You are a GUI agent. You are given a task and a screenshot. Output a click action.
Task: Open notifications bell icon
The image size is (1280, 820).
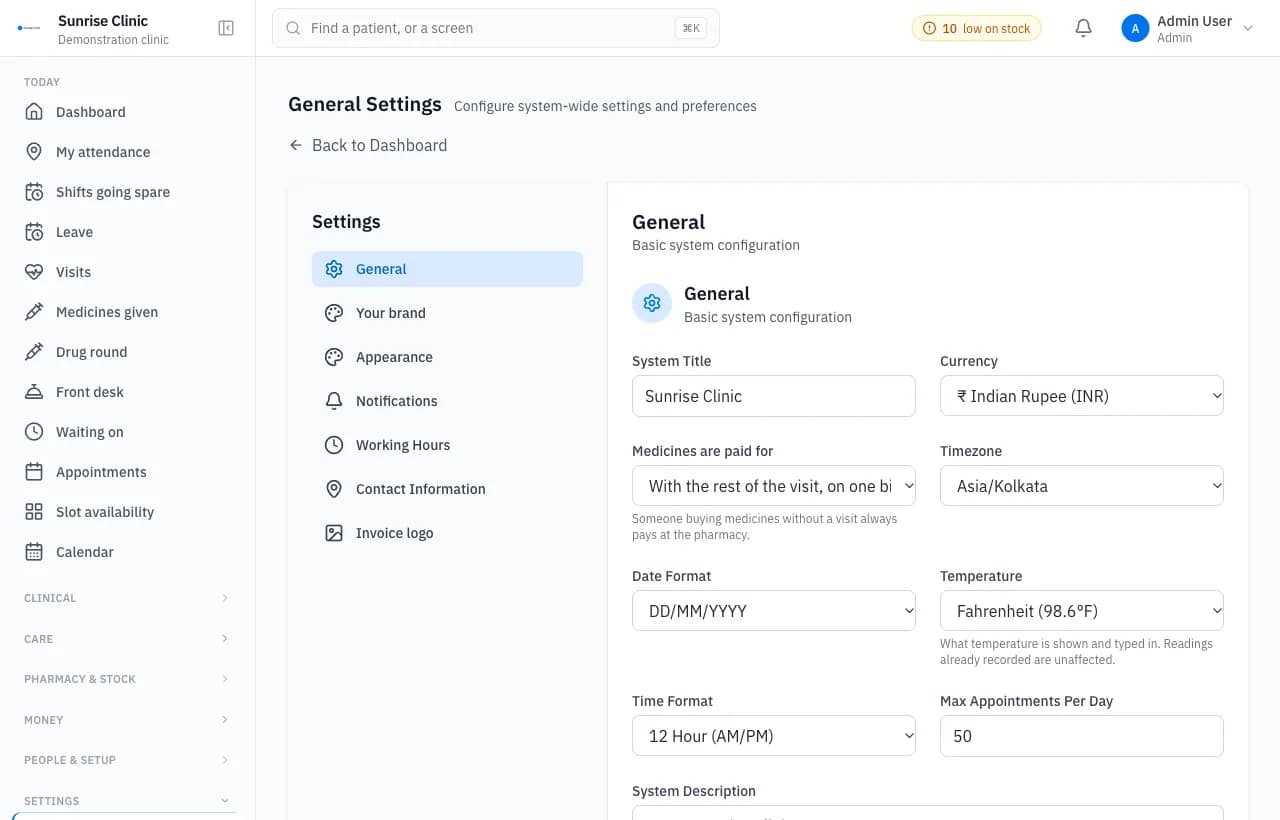(1083, 28)
